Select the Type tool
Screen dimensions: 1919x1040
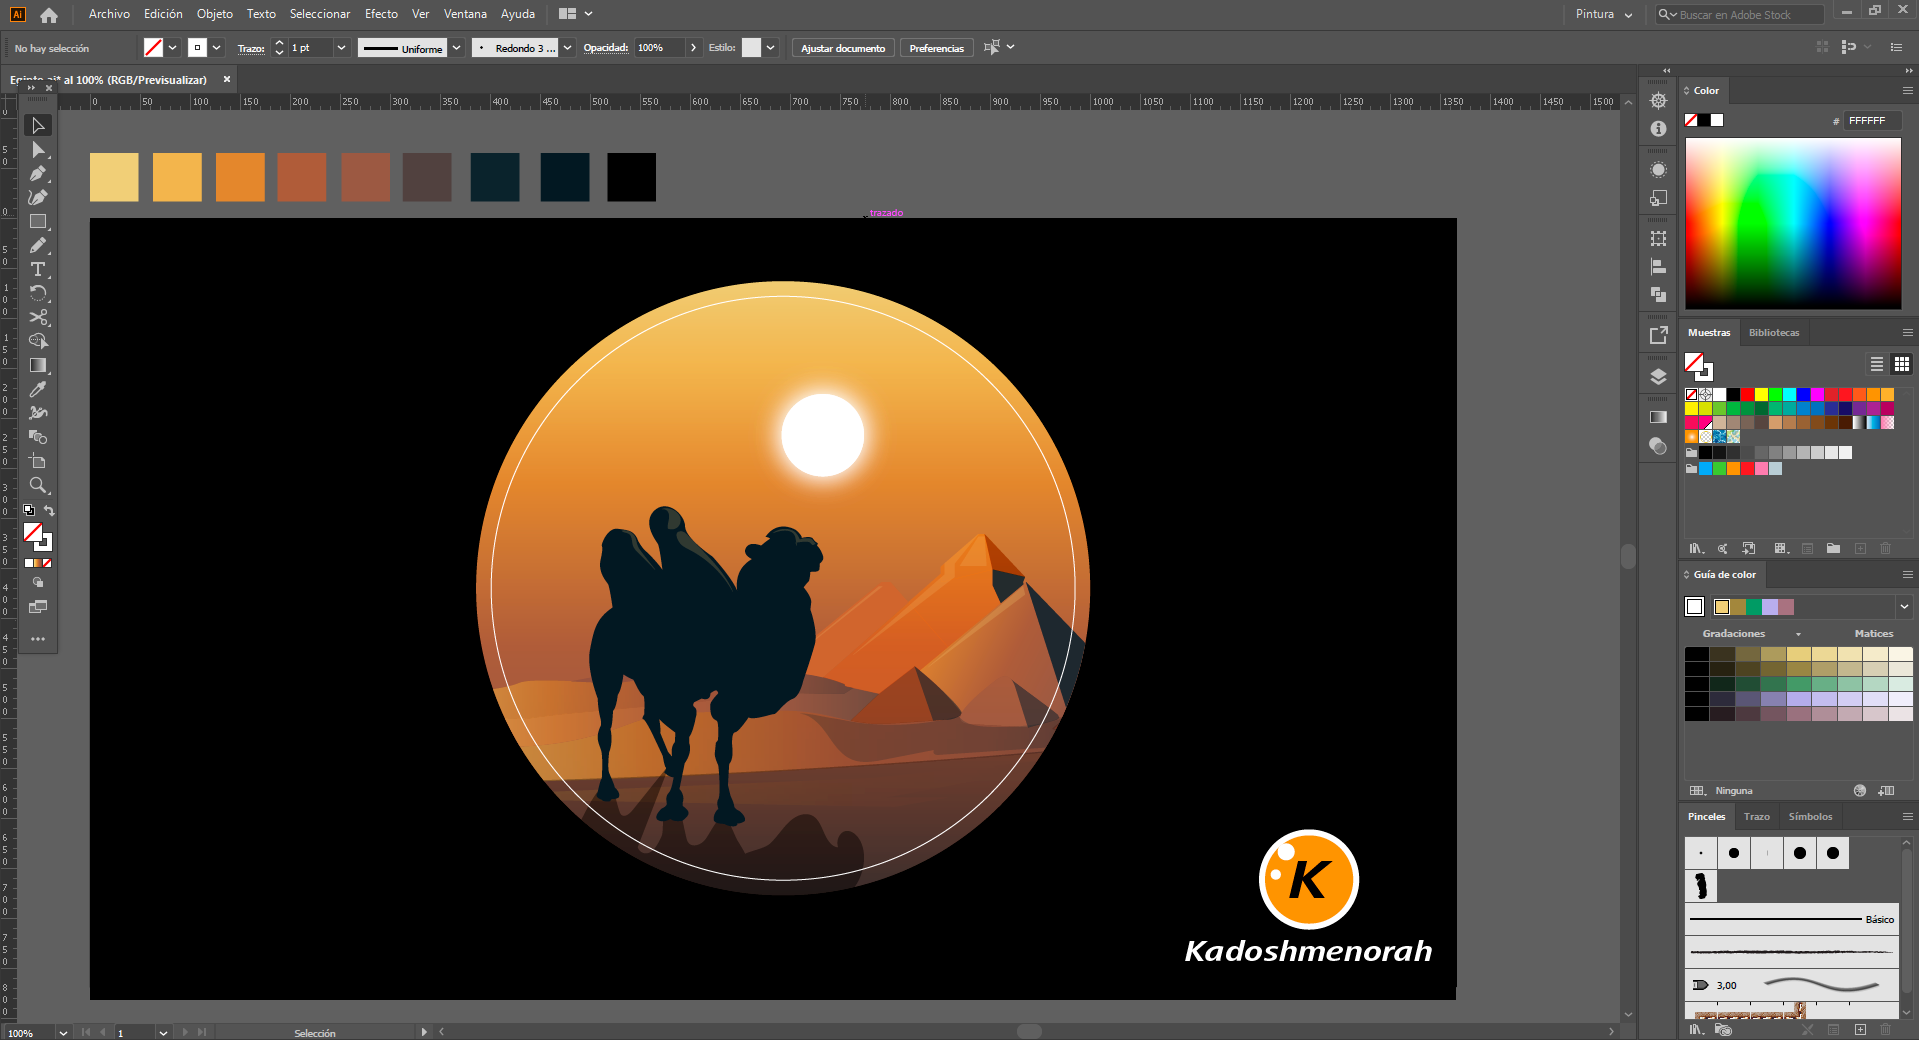38,269
